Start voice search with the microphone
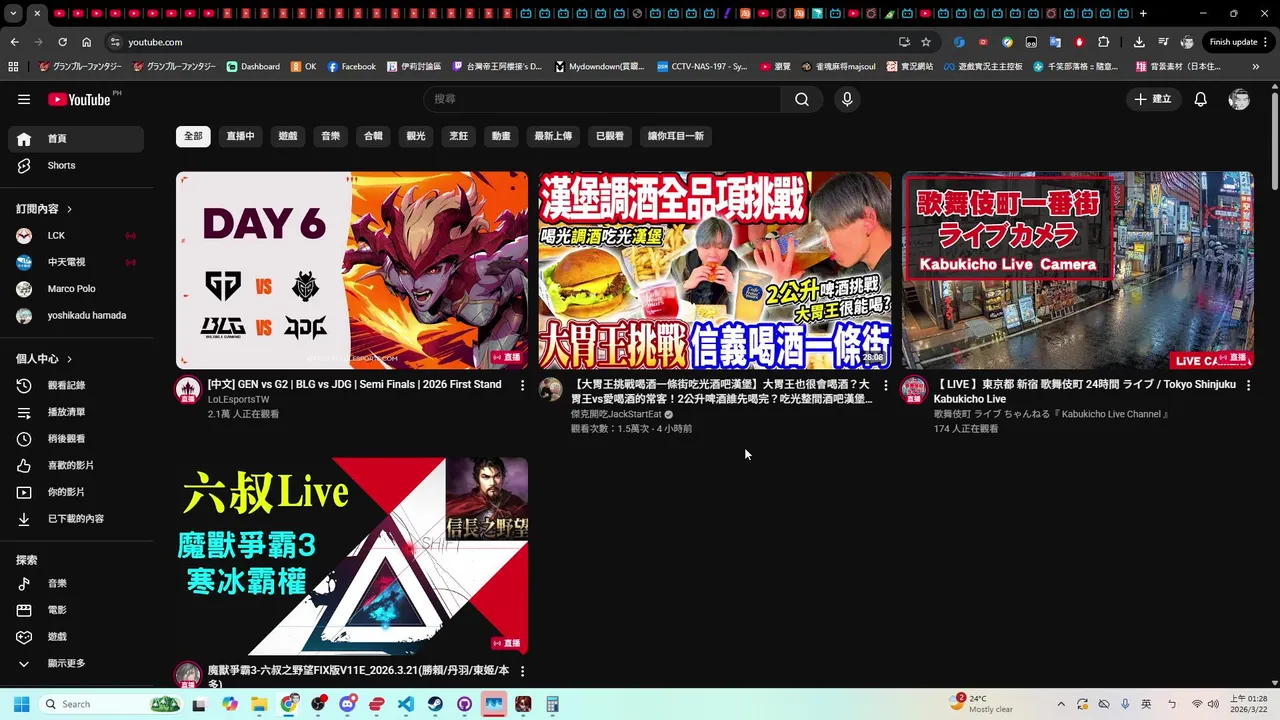The image size is (1280, 720). [x=847, y=99]
